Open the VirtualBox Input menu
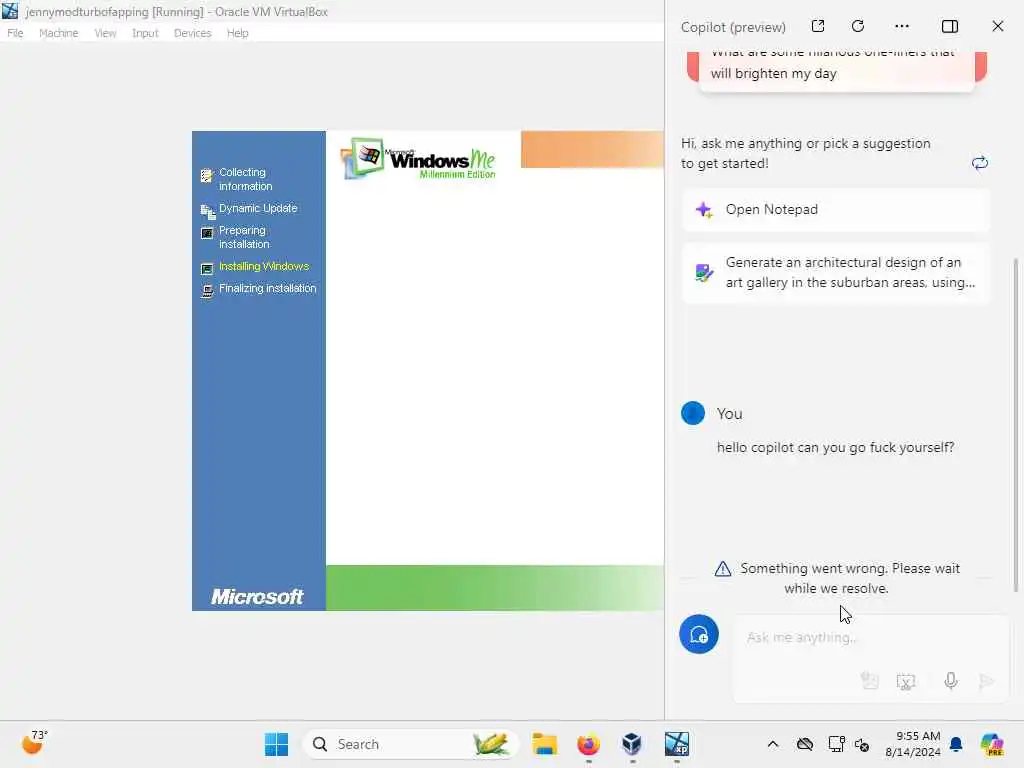This screenshot has height=768, width=1024. coord(145,33)
